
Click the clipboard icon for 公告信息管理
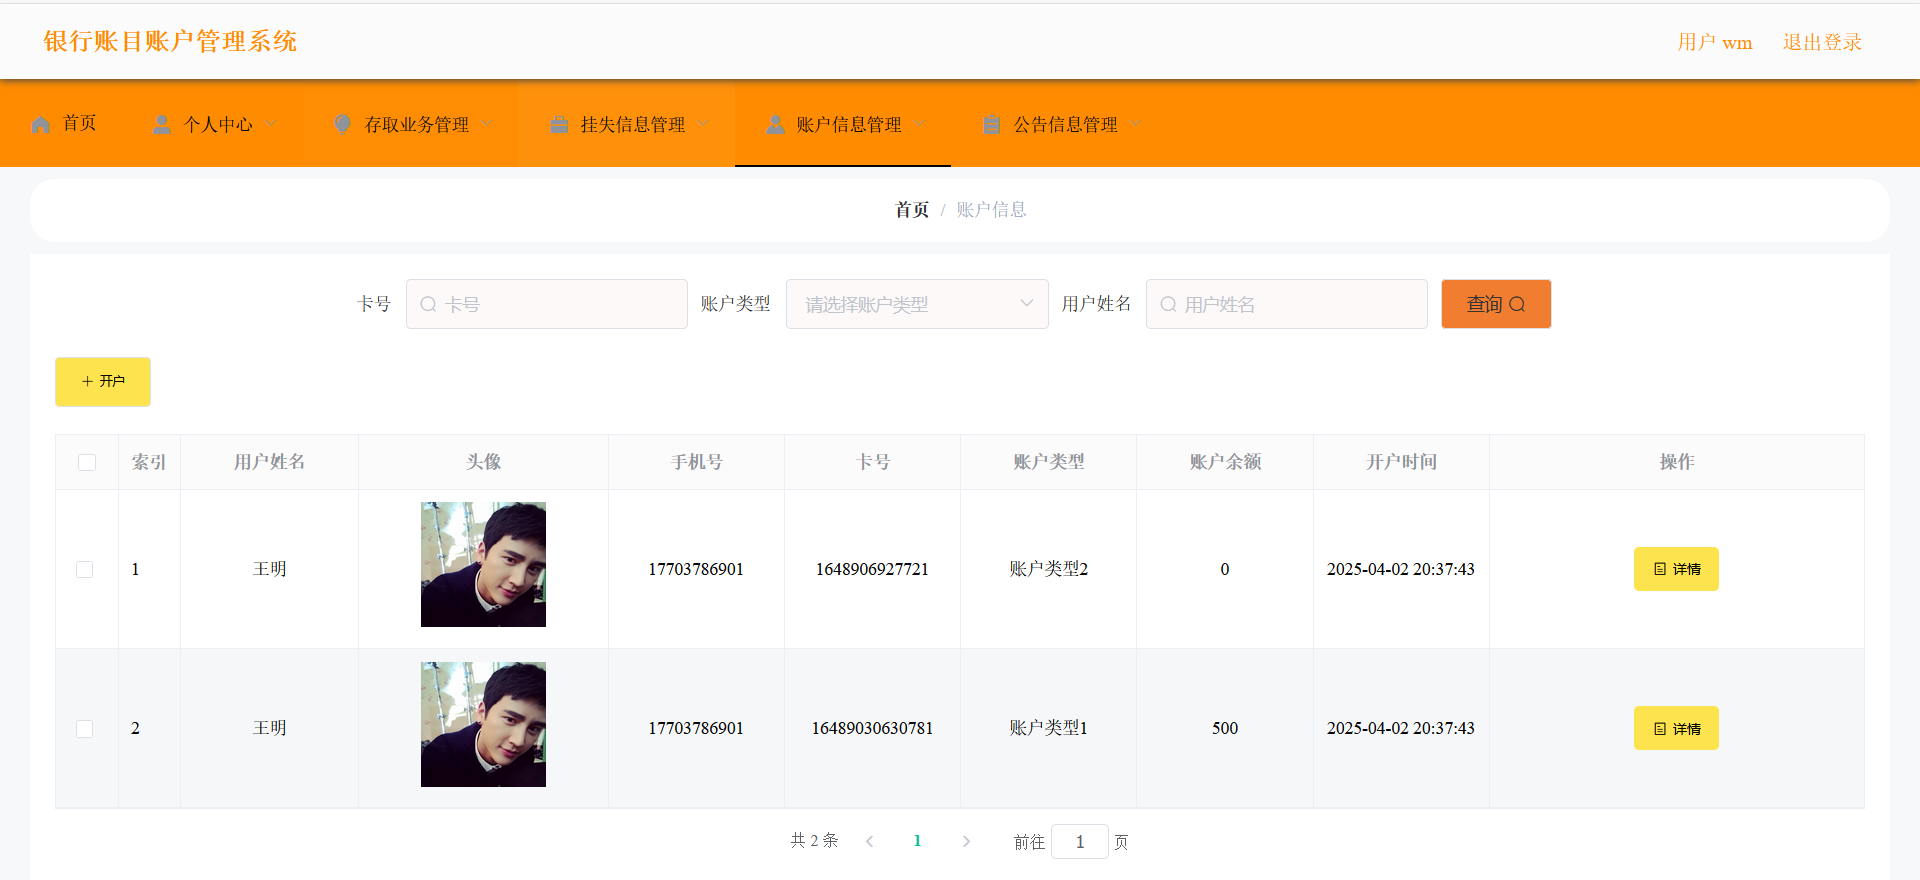(x=992, y=125)
